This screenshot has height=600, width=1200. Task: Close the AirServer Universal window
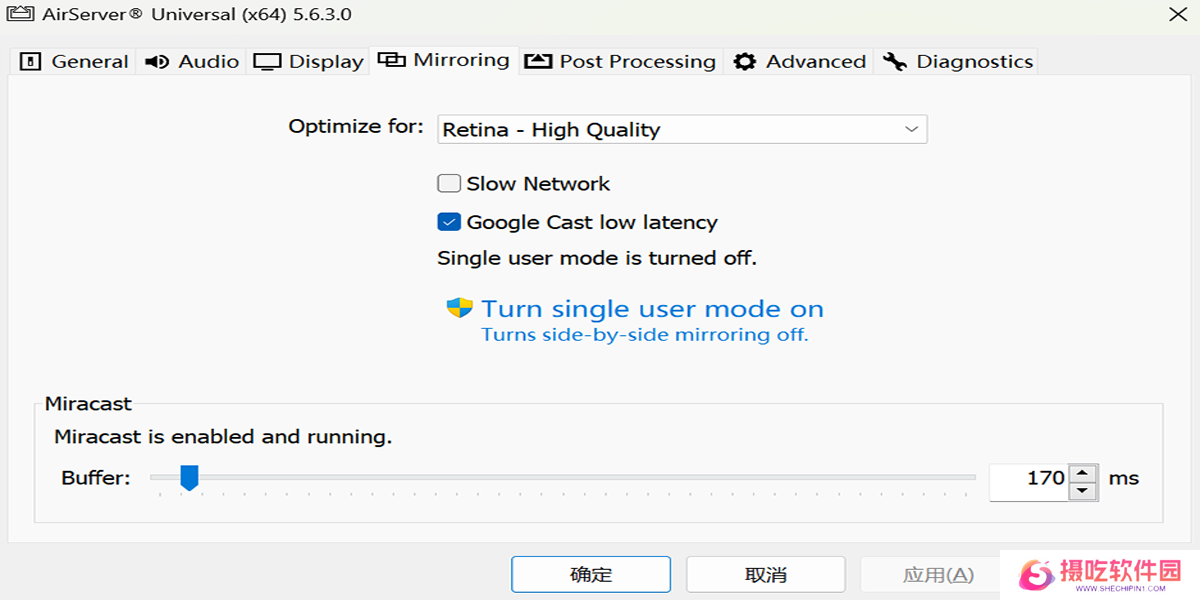click(x=1178, y=15)
